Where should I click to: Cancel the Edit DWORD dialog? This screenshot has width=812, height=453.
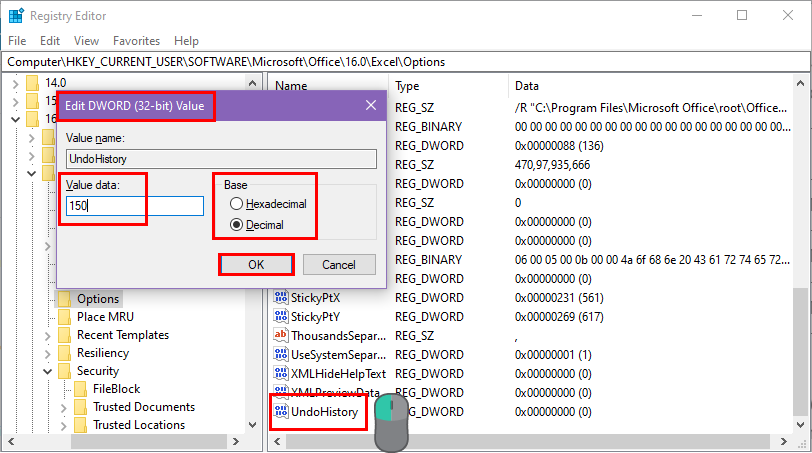tap(339, 265)
